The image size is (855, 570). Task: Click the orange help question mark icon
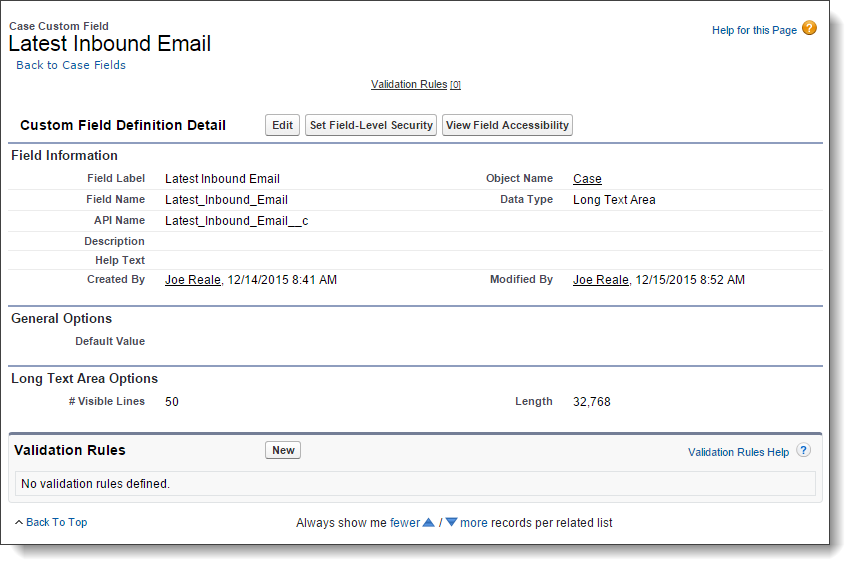[809, 28]
